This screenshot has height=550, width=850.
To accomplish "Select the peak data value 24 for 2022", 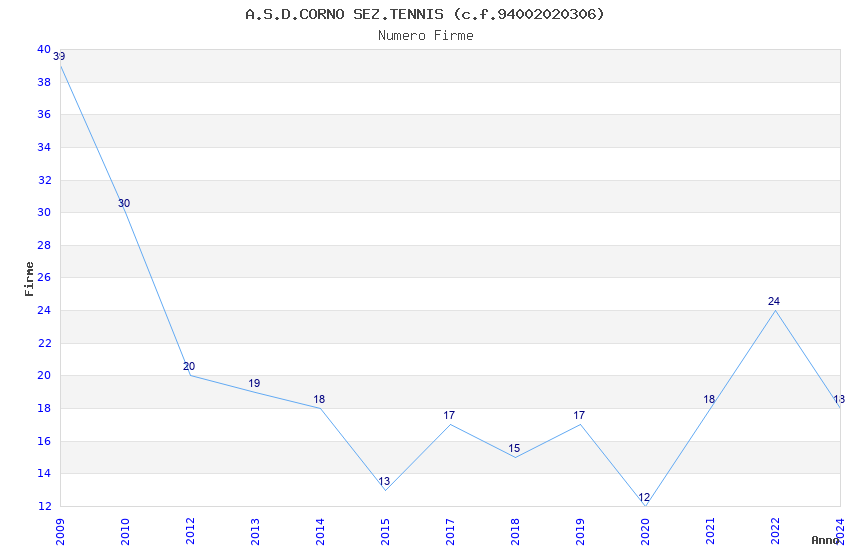I will pyautogui.click(x=775, y=301).
